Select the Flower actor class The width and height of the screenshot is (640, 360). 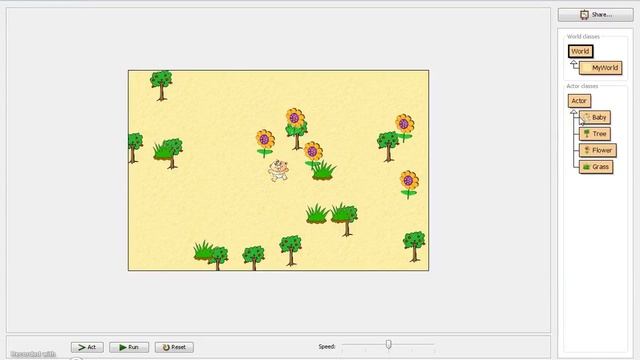coord(598,150)
